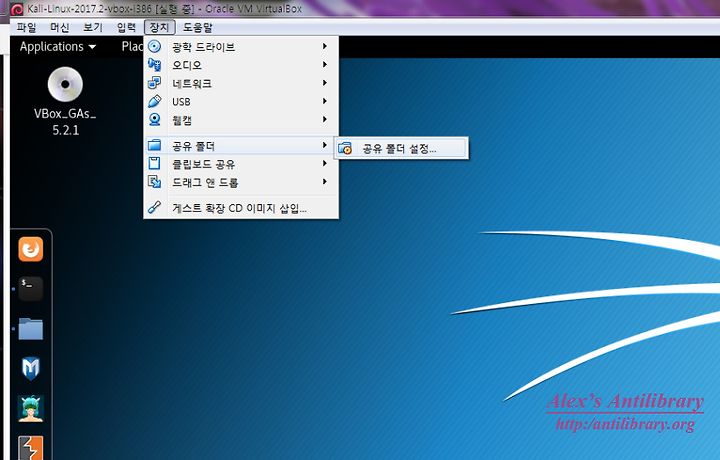Screen dimensions: 720x460
Task: Open the Kali Applications dropdown
Action: [x=58, y=47]
